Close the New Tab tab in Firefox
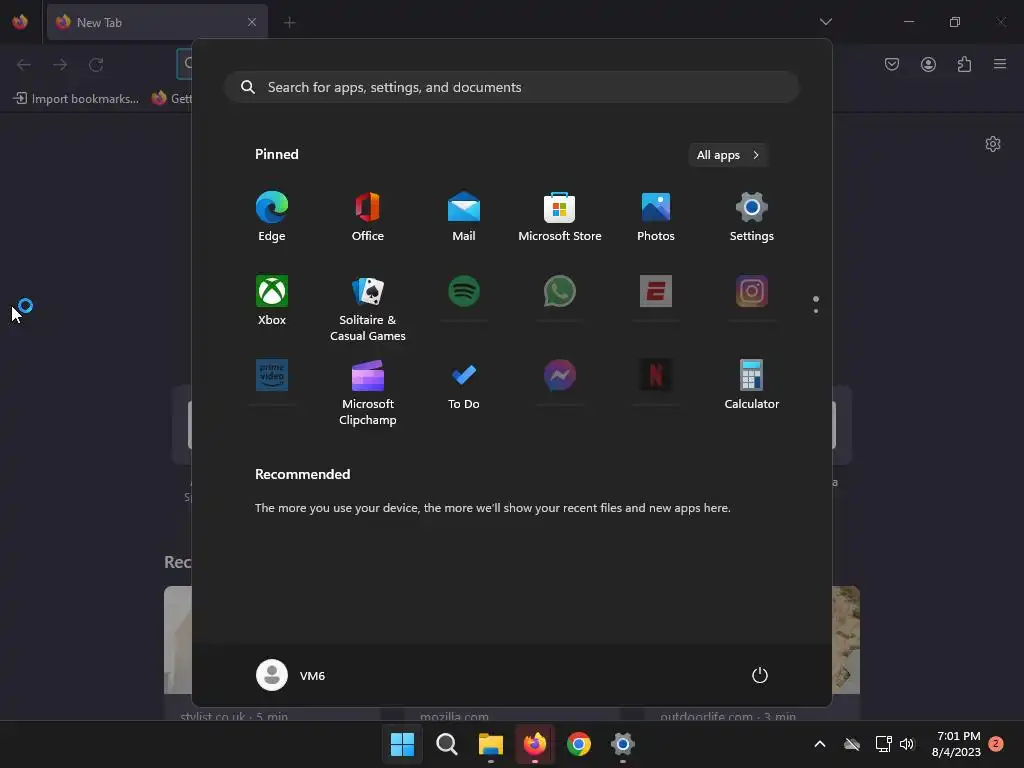 pyautogui.click(x=251, y=22)
